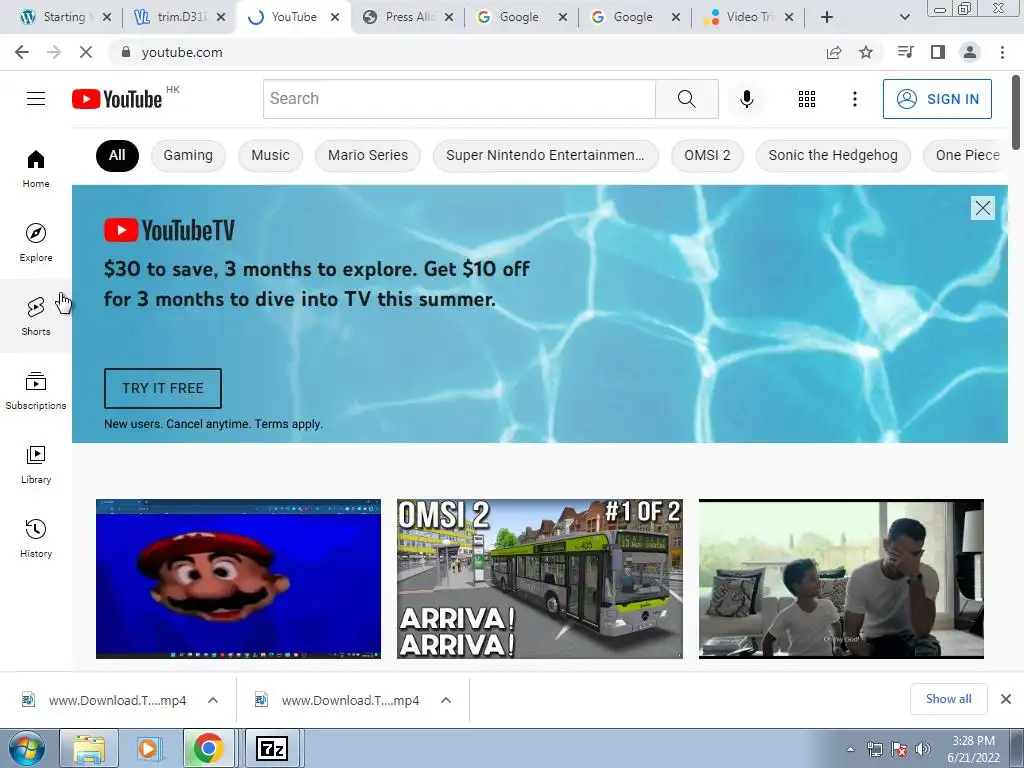Close the downloads bar
The image size is (1024, 768).
click(1006, 699)
